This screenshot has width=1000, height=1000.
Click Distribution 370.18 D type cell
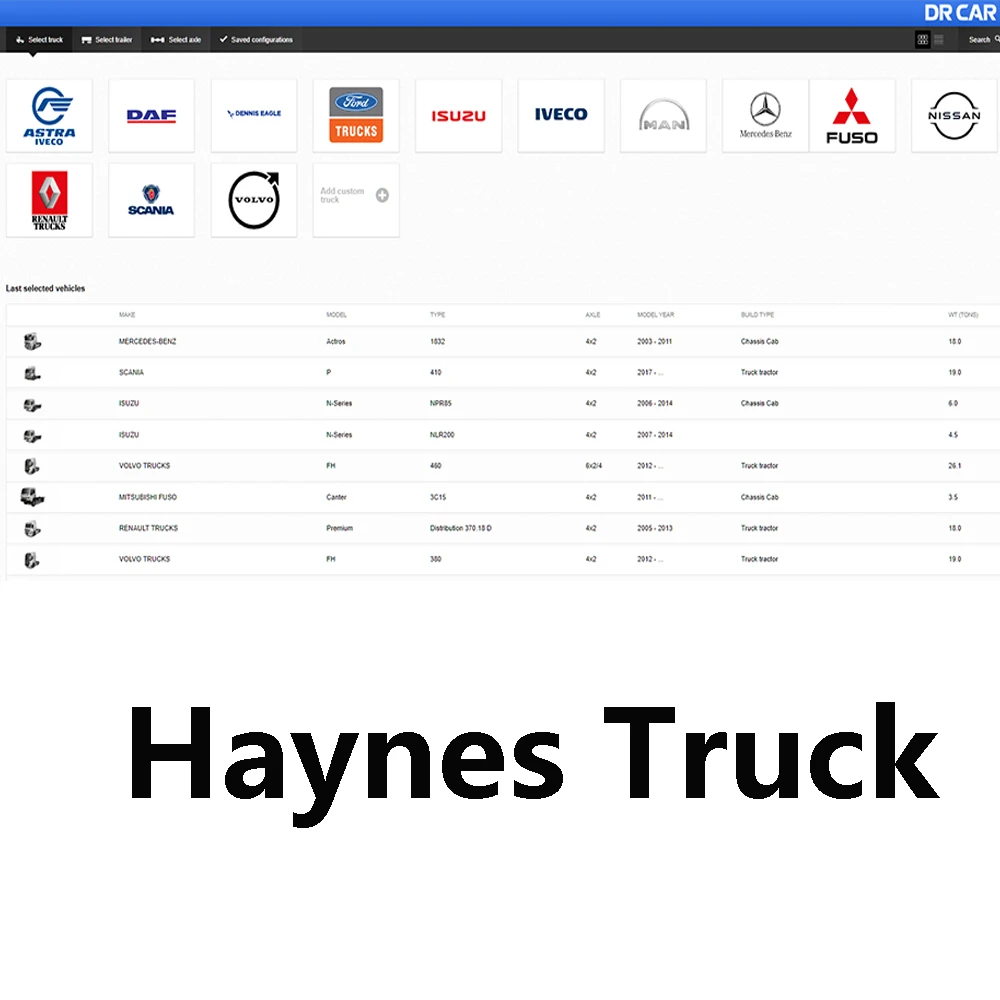click(460, 528)
